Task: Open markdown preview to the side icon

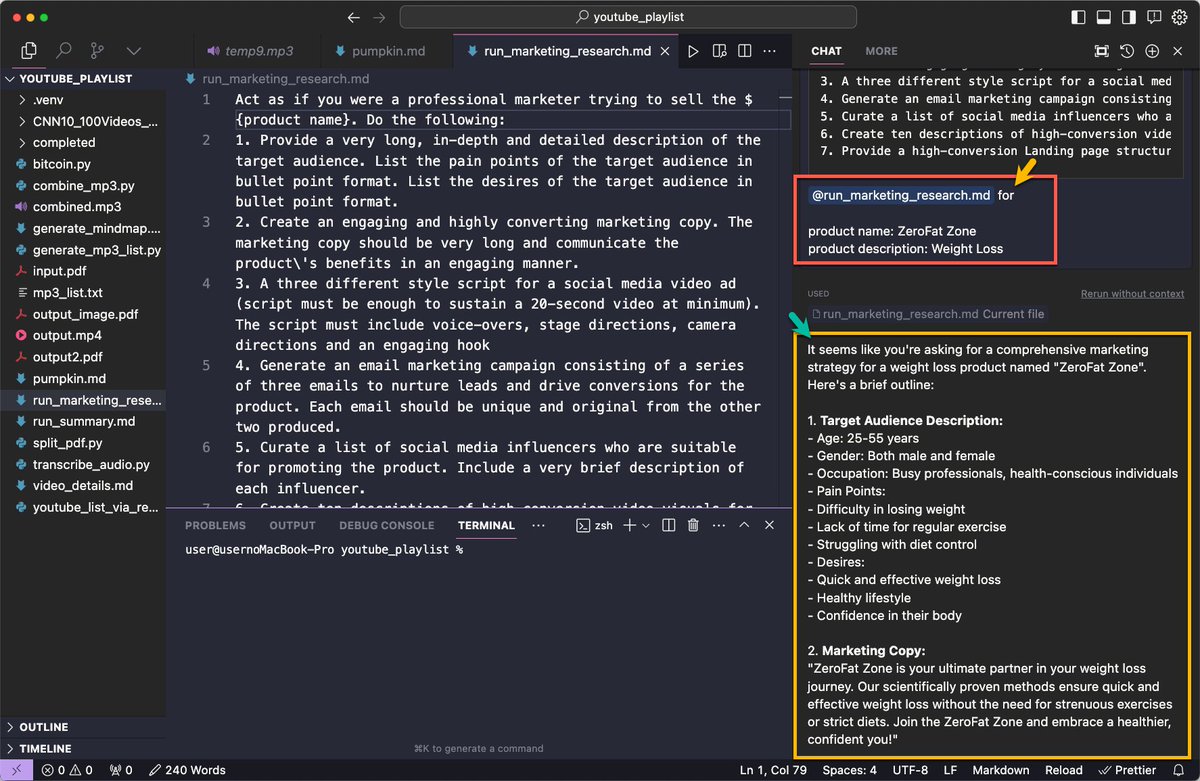Action: coord(719,51)
